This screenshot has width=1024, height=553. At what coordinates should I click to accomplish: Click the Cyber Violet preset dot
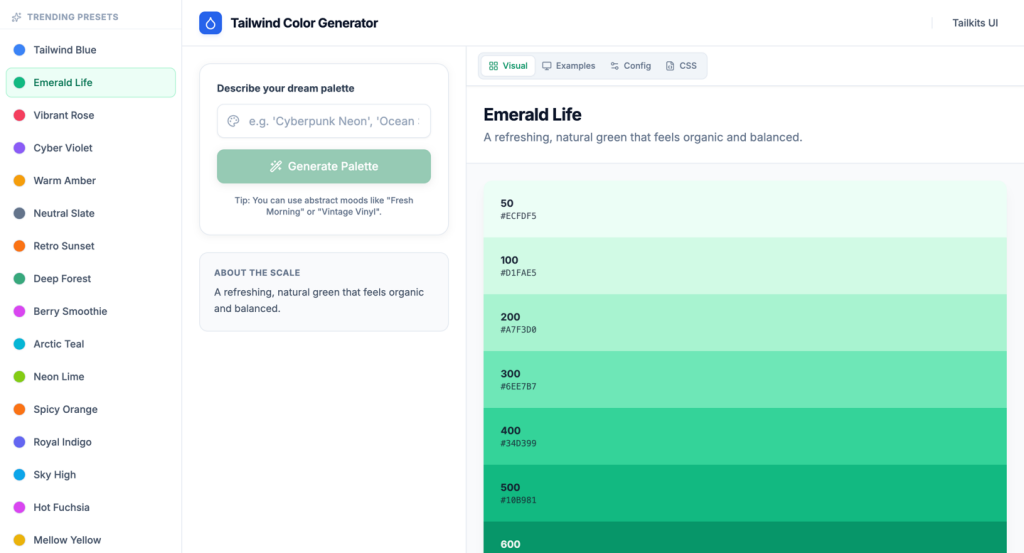tap(19, 148)
